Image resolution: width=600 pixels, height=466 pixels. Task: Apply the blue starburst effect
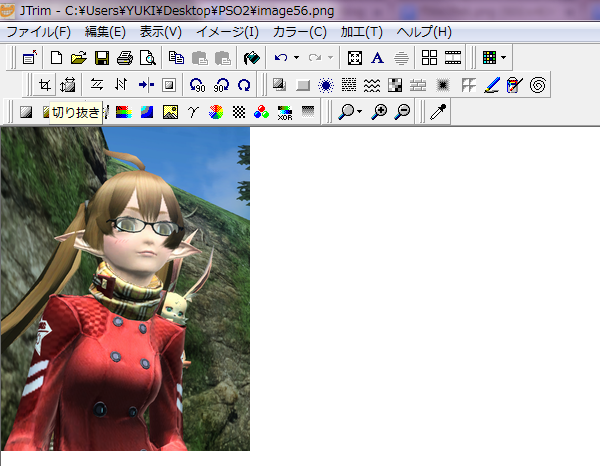coord(326,85)
